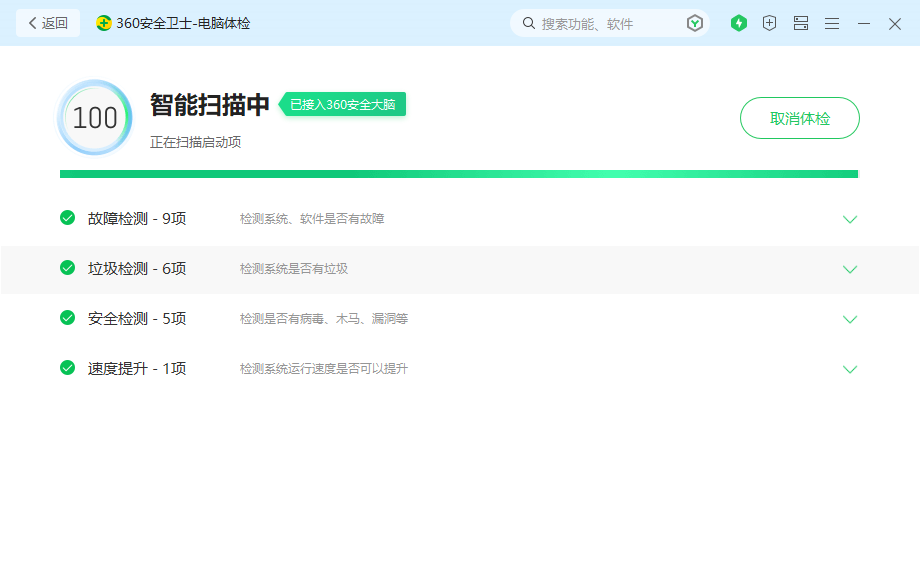The image size is (920, 580).
Task: Expand the 故障检测 row chevron
Action: tap(850, 219)
